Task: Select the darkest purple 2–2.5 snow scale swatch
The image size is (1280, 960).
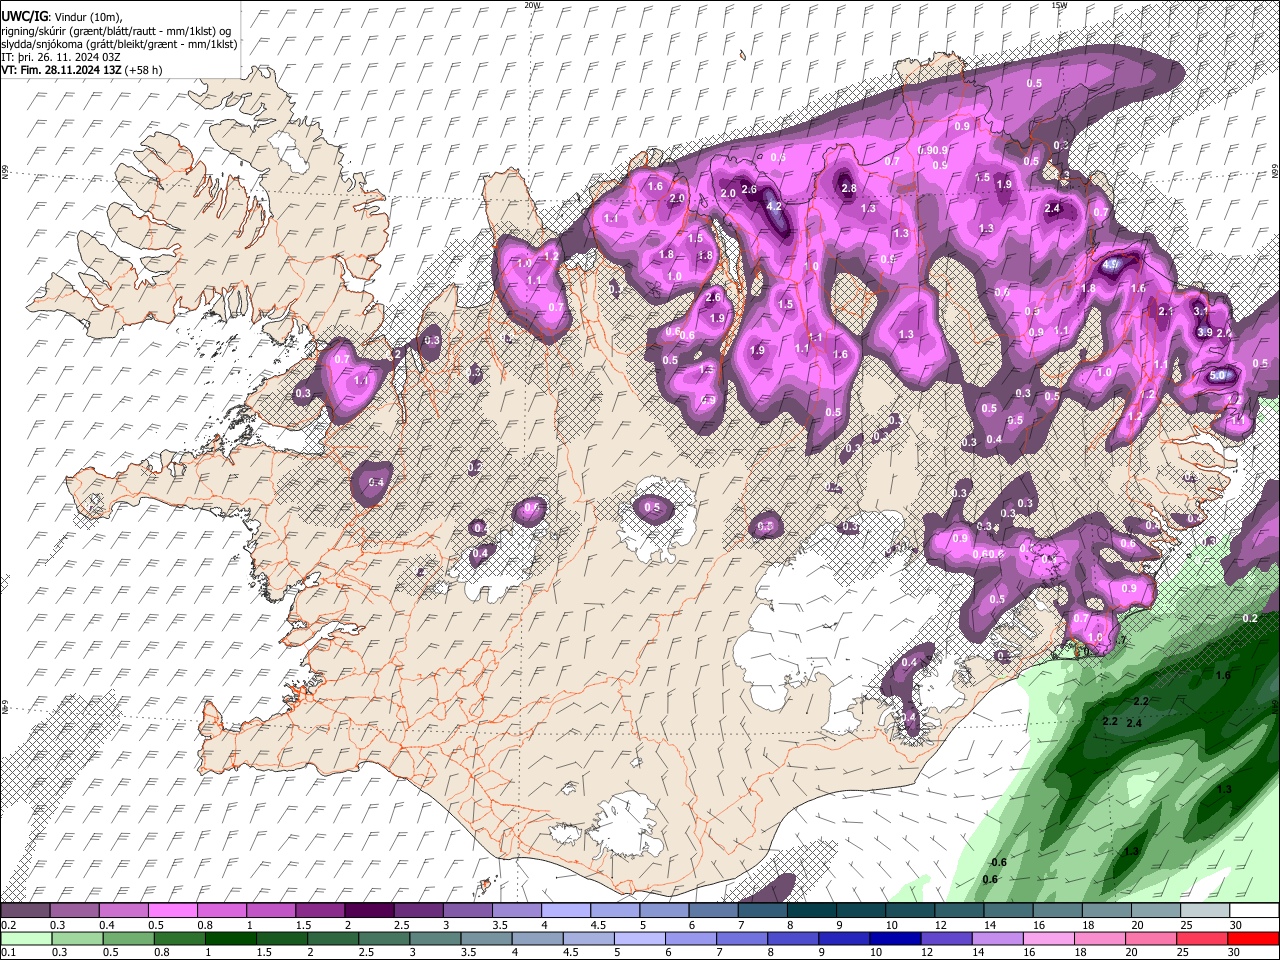Action: coord(369,911)
